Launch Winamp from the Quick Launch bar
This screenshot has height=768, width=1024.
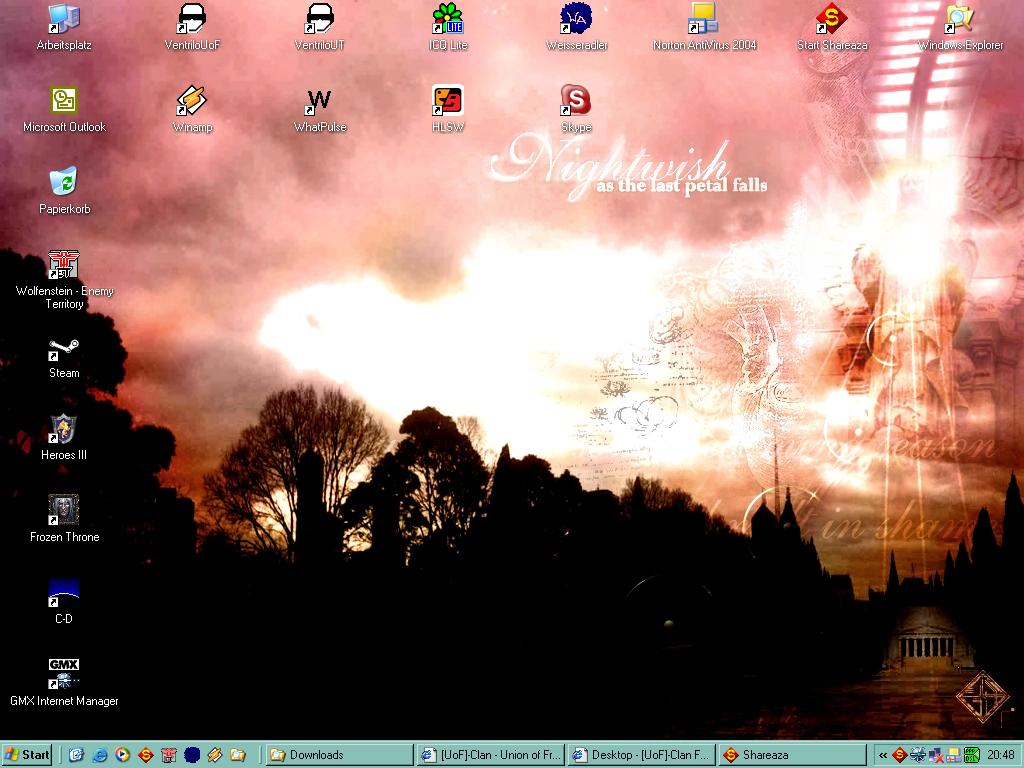tap(214, 755)
